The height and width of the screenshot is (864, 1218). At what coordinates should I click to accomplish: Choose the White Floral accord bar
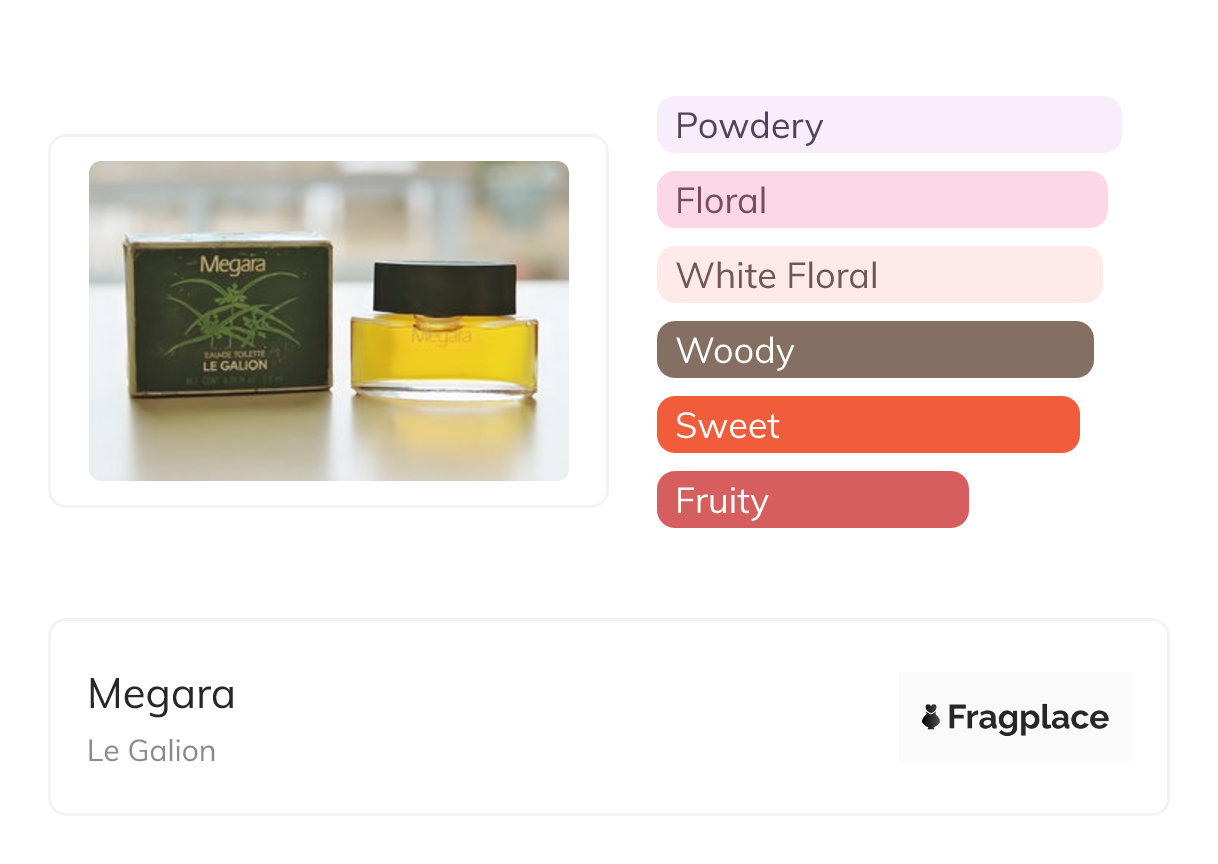click(879, 275)
